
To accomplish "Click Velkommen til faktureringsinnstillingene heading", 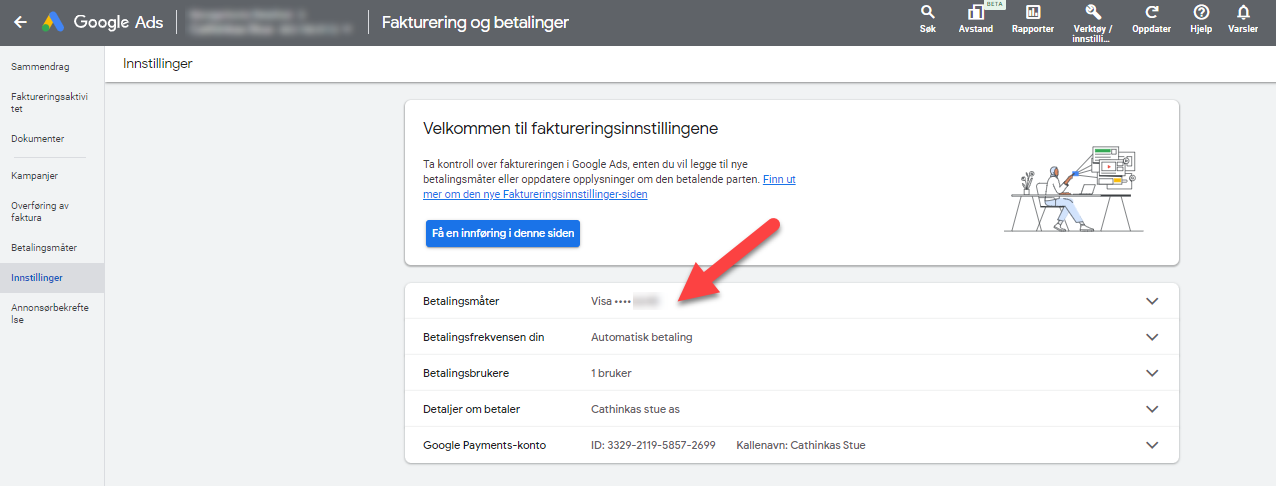I will tap(571, 128).
